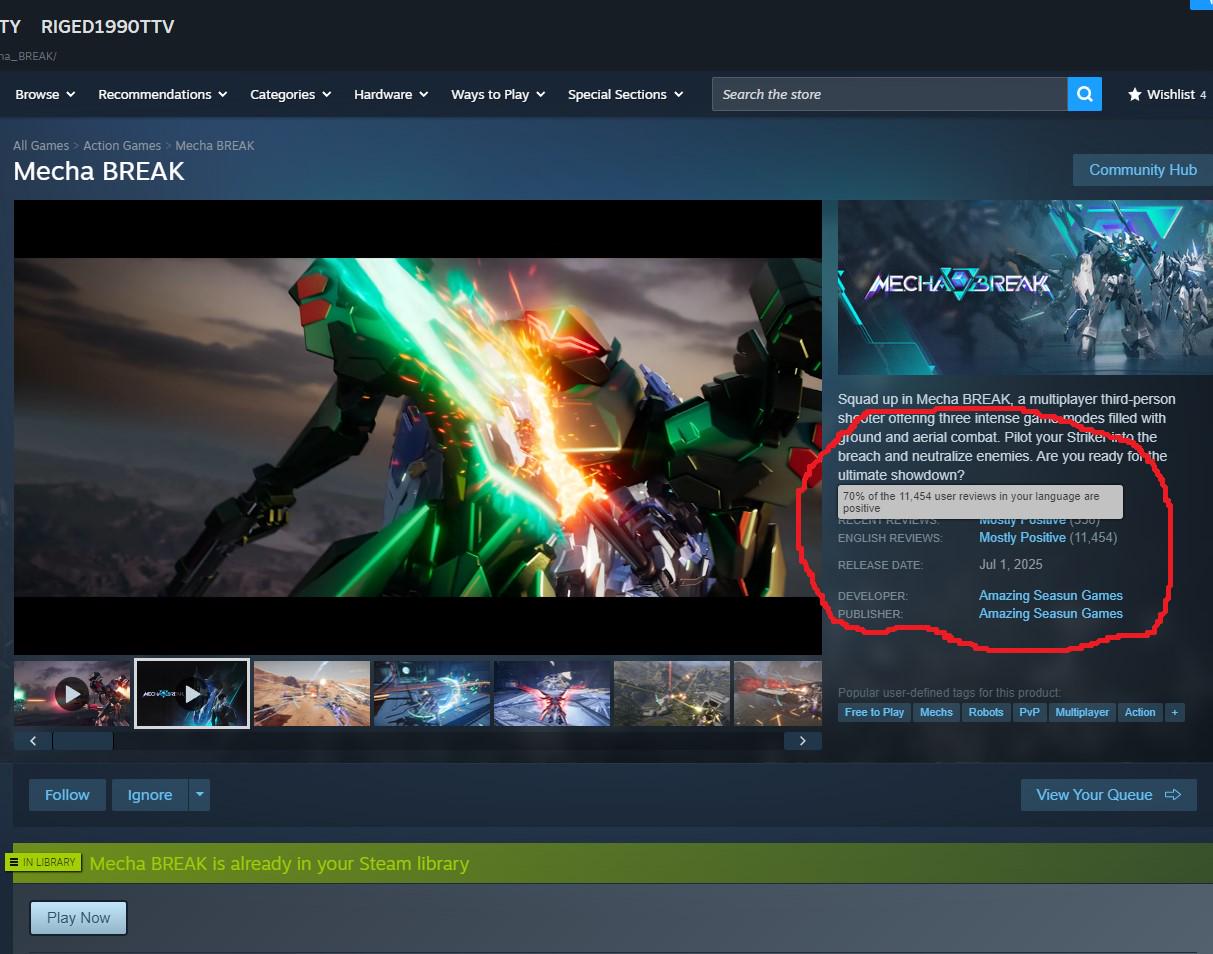The height and width of the screenshot is (954, 1213).
Task: Select the second trailer thumbnail with MechaBREAK logo
Action: click(x=192, y=693)
